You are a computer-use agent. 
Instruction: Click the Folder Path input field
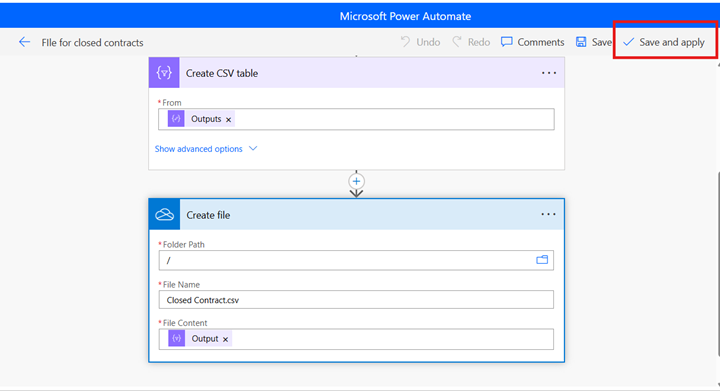(356, 260)
